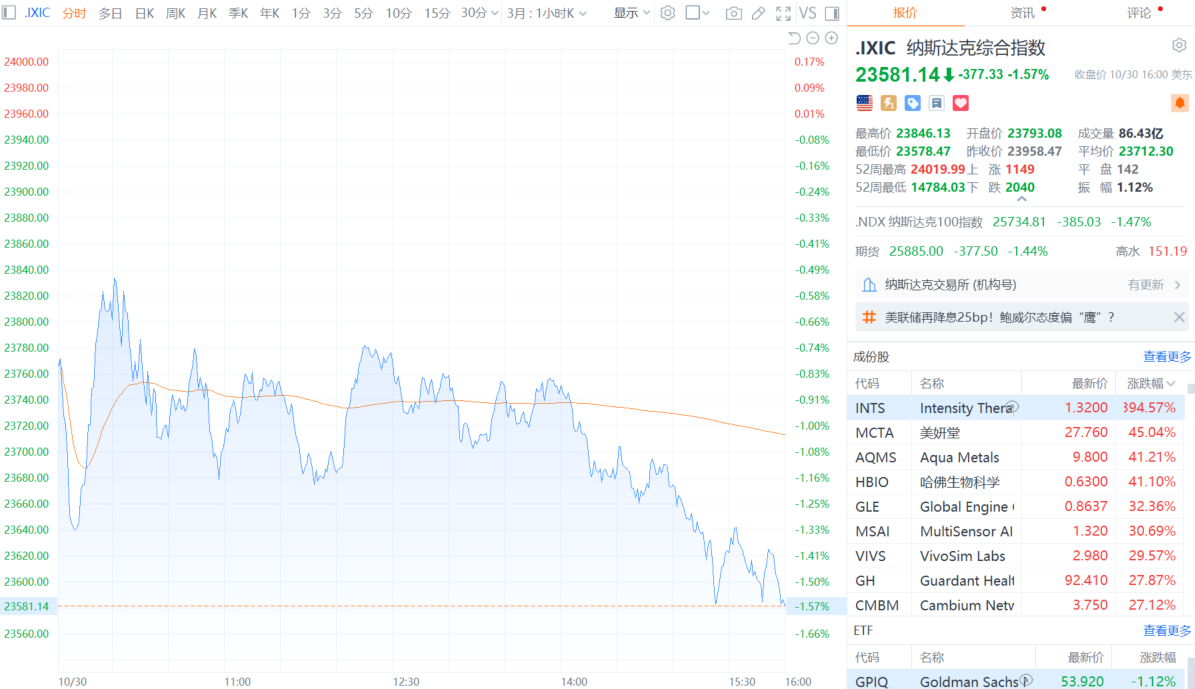Sort constituents by 涨跌幅 column

(x=1151, y=383)
